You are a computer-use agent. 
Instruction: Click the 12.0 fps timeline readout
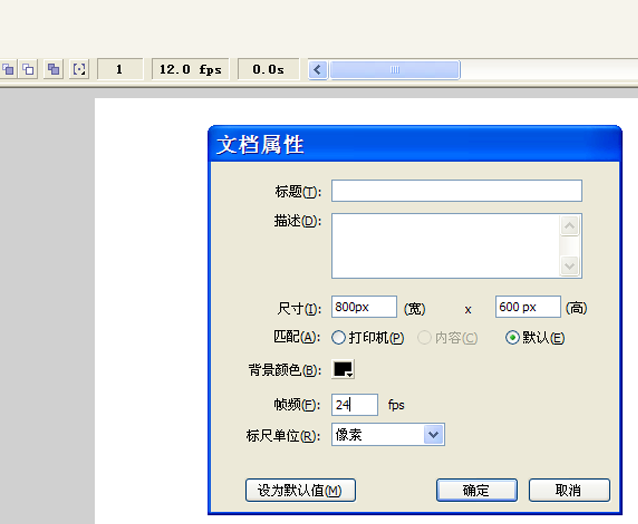pos(190,69)
